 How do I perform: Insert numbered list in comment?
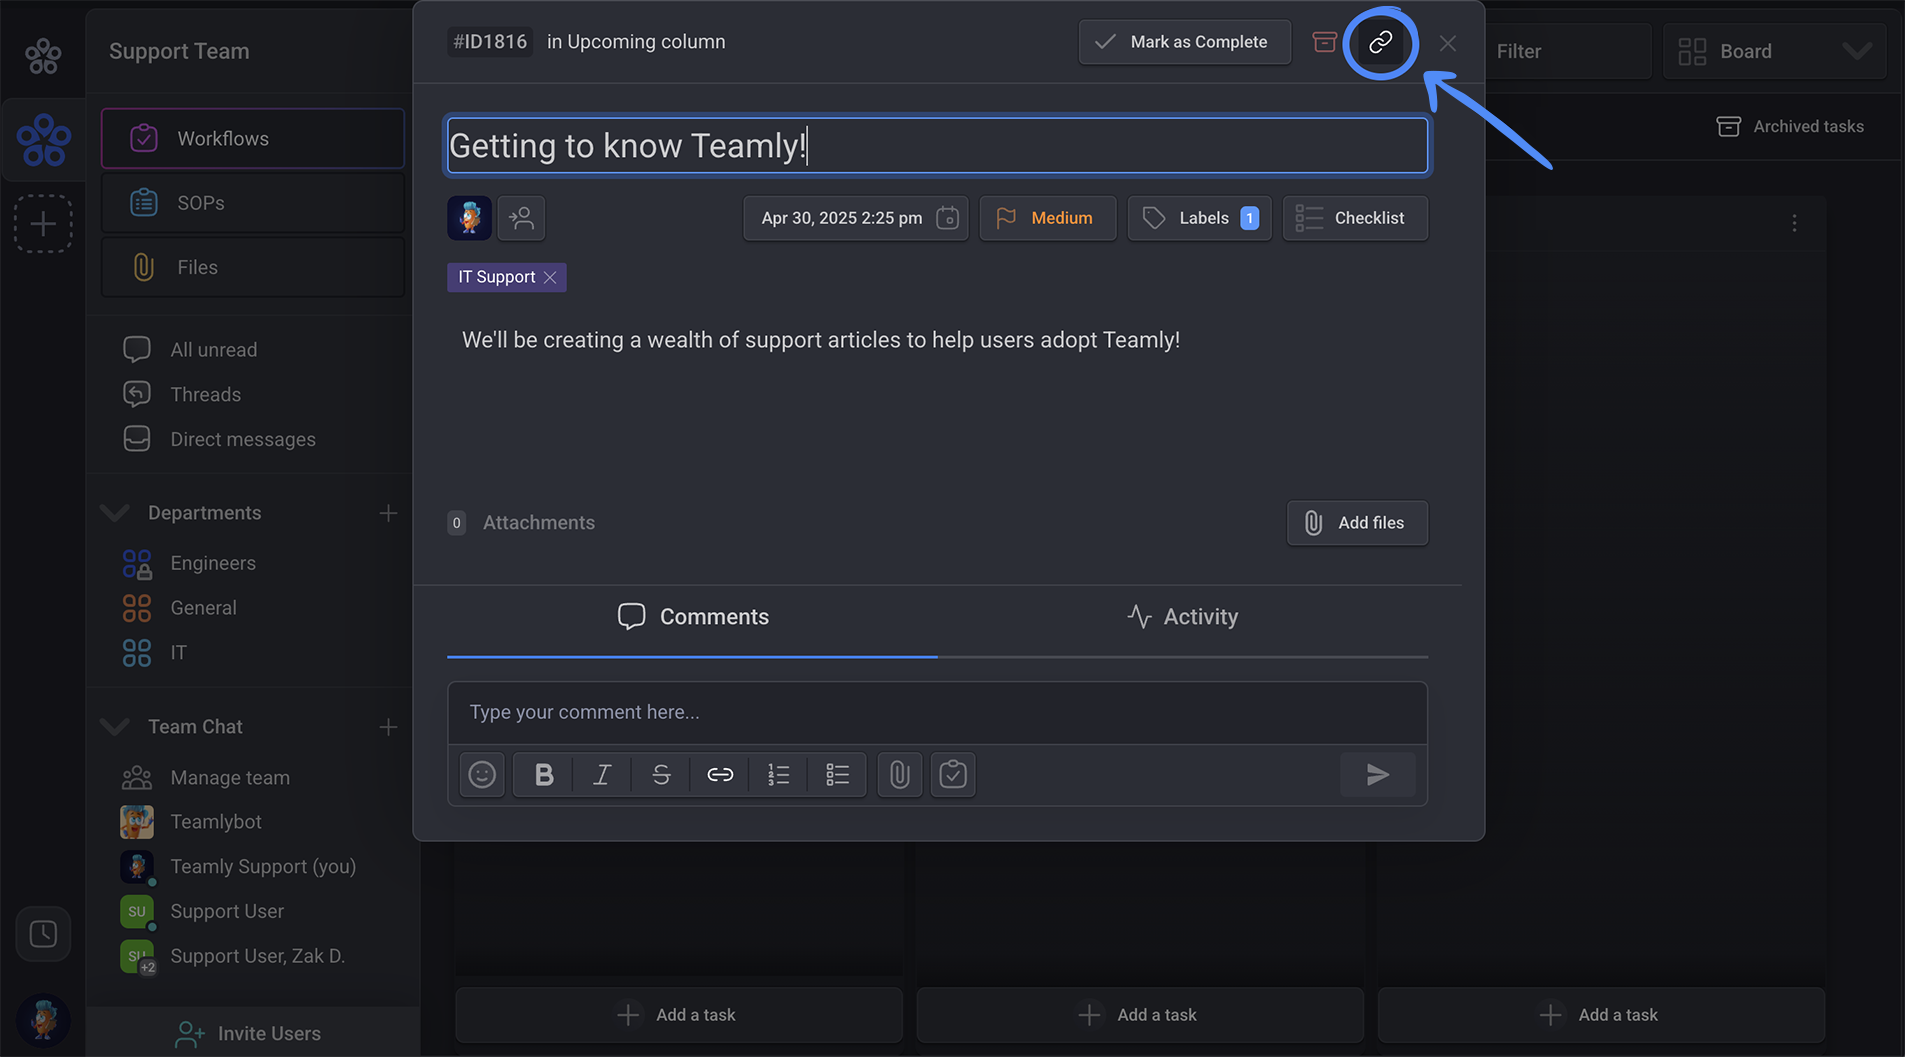[779, 774]
